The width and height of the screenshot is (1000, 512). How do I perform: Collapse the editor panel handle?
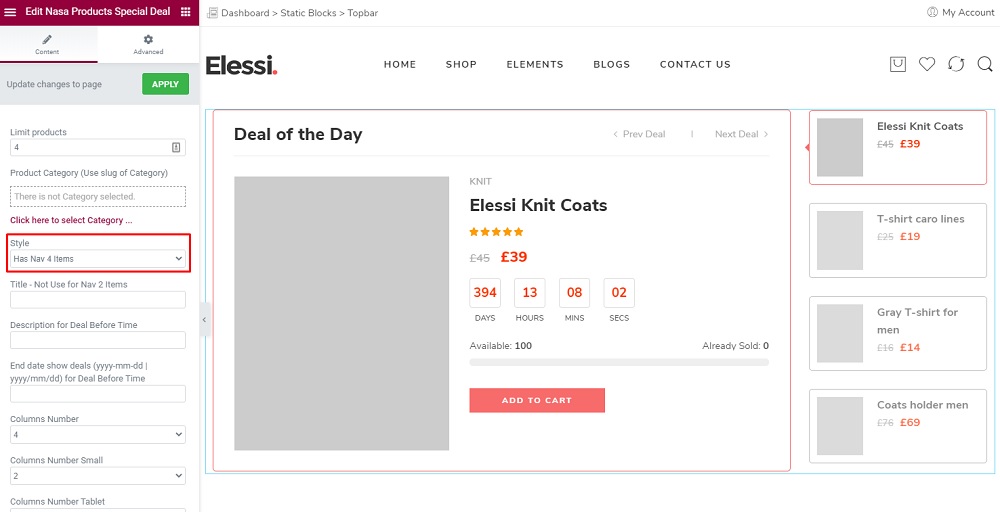[205, 319]
